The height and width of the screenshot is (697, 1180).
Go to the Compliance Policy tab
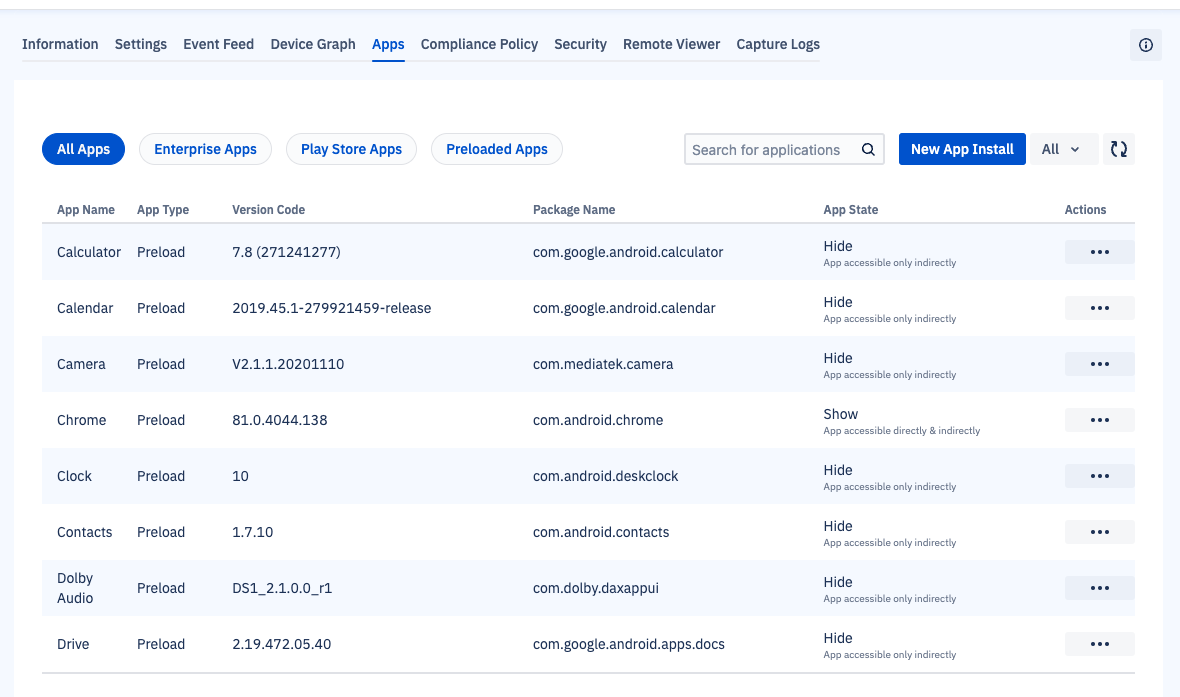pos(479,44)
